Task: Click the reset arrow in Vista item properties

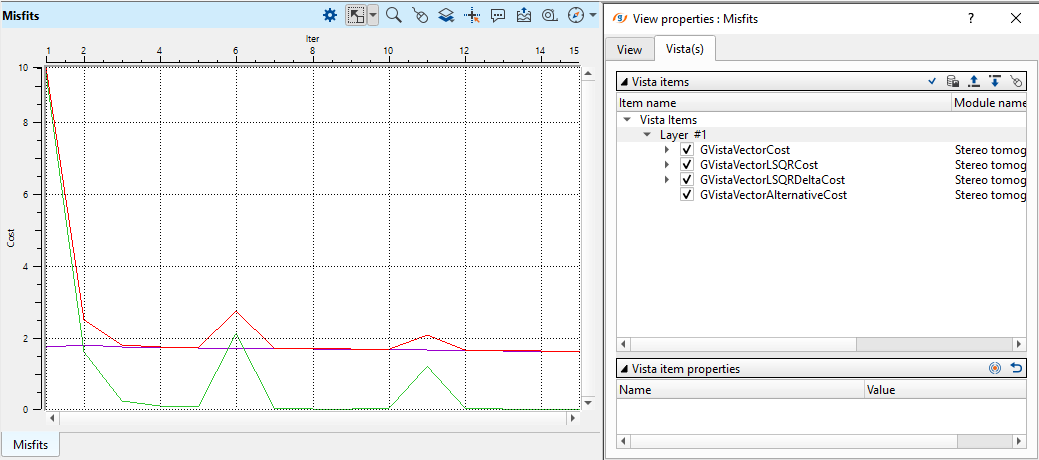Action: pos(1016,368)
